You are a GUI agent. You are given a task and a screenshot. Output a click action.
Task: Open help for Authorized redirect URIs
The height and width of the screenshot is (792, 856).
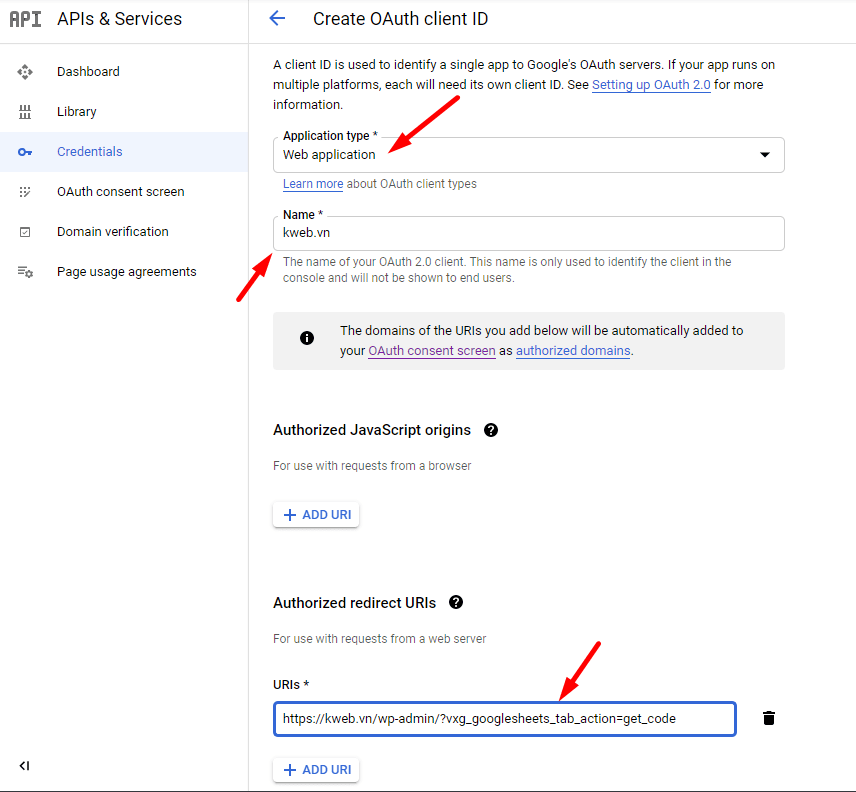(456, 603)
